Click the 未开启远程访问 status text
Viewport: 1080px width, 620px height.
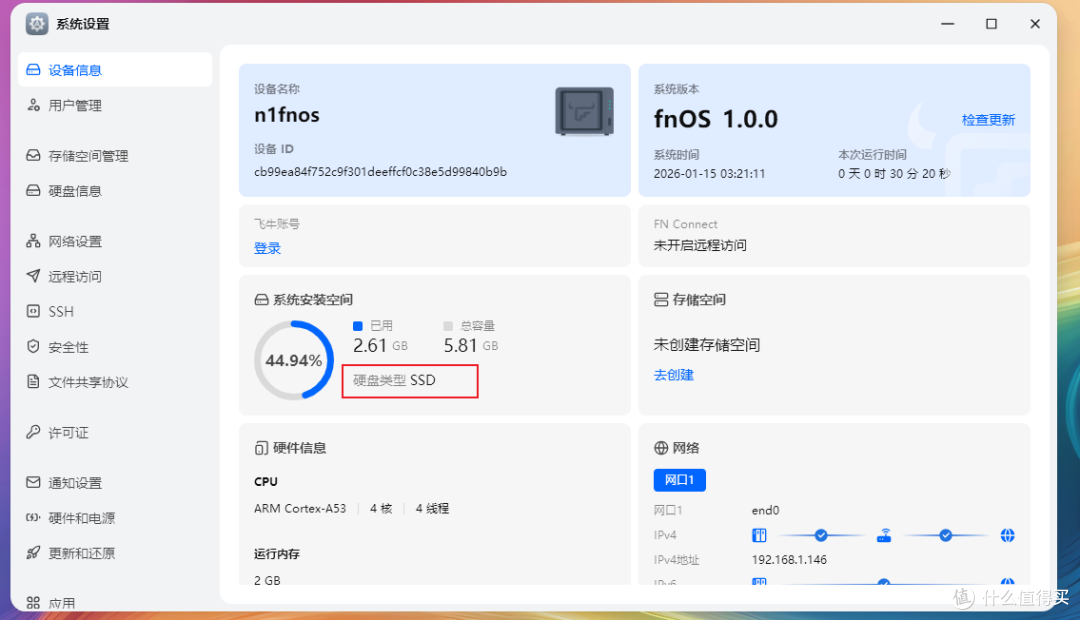coord(700,245)
